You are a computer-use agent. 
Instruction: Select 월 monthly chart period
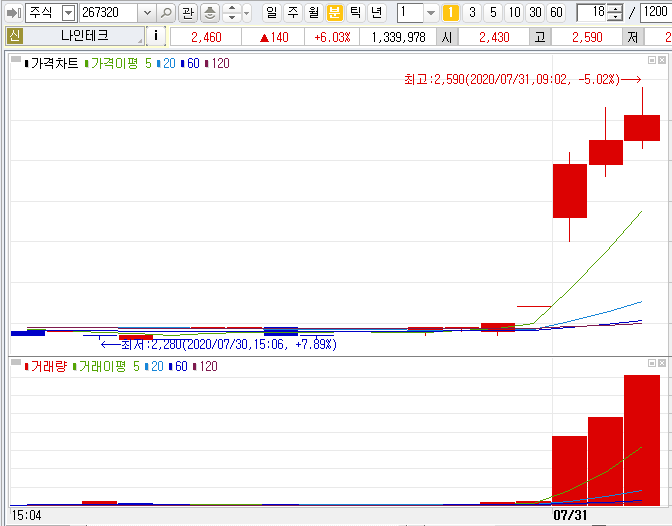314,13
